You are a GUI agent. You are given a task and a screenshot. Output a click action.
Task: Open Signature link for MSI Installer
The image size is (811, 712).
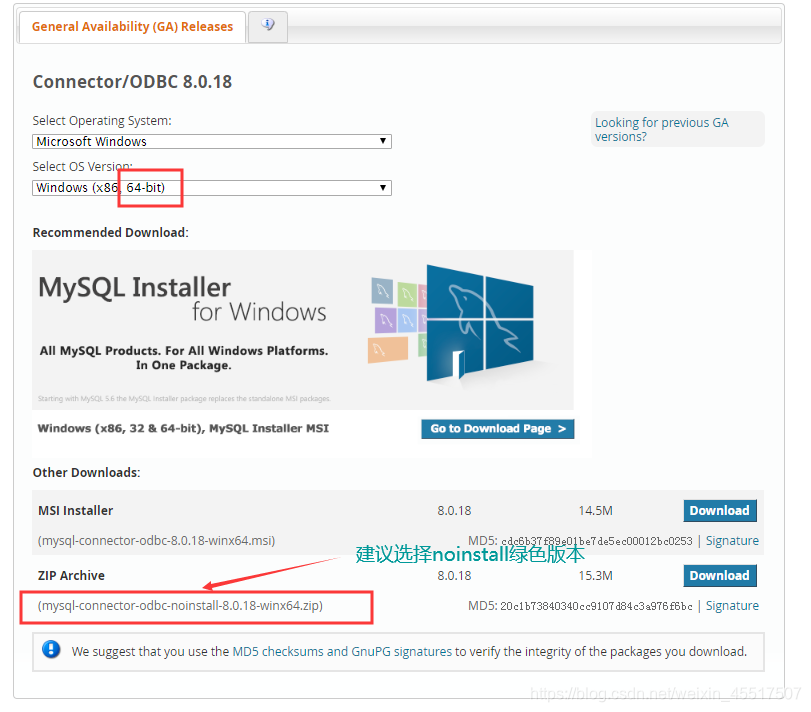[732, 541]
